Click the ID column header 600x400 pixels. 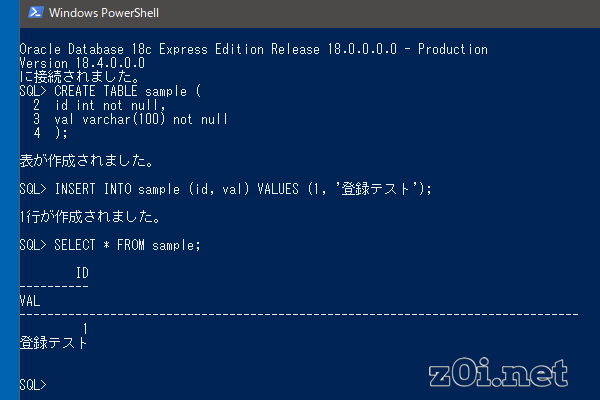pyautogui.click(x=82, y=272)
